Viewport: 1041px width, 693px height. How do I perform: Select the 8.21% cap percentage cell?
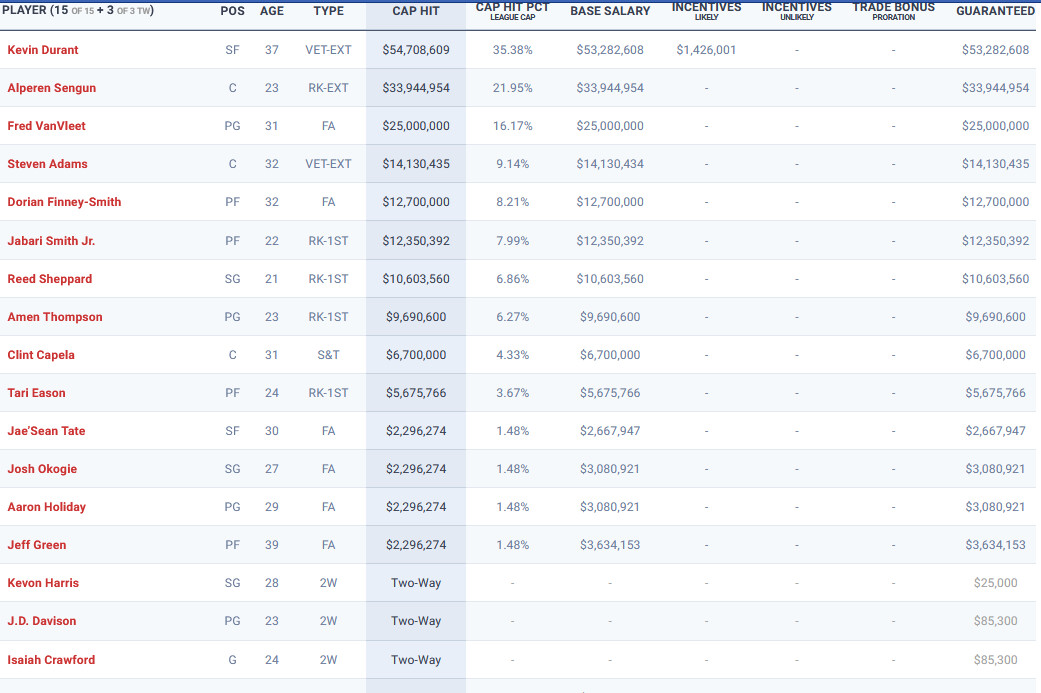coord(513,202)
